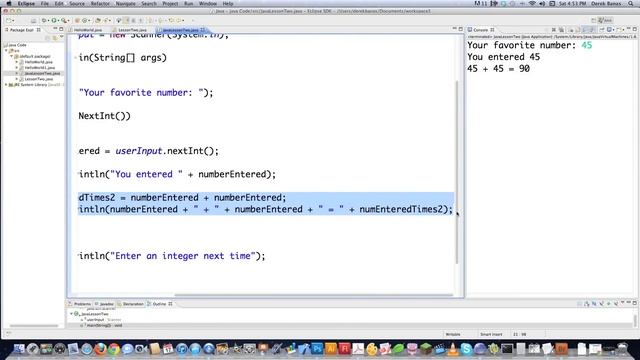The height and width of the screenshot is (360, 640).
Task: Open the Navigate menu
Action: tap(125, 3)
